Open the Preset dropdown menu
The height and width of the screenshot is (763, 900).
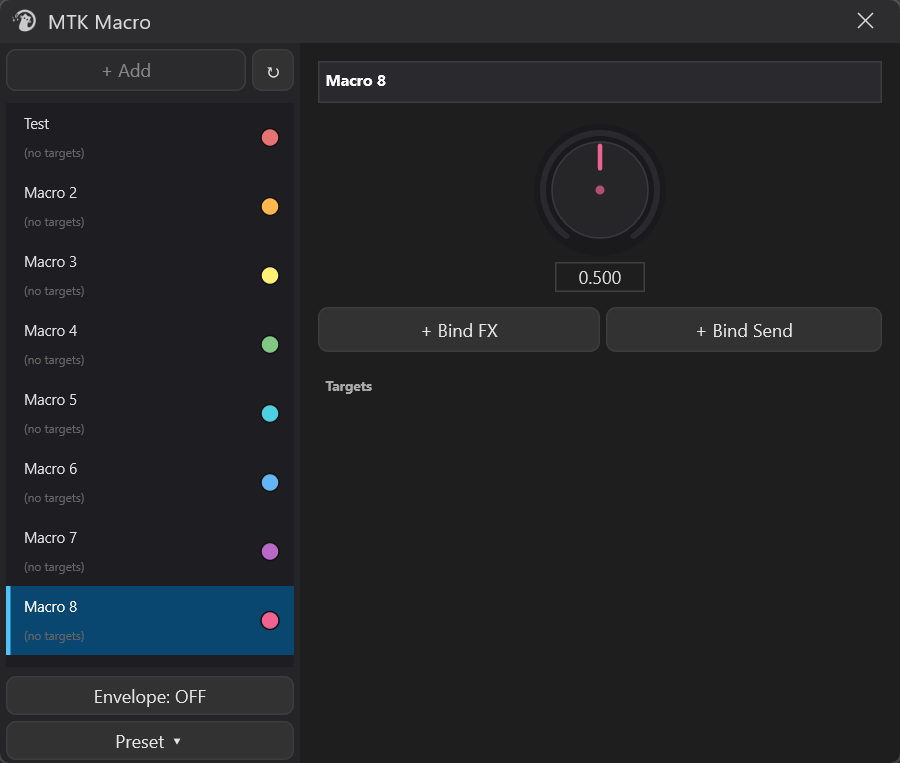(x=150, y=741)
